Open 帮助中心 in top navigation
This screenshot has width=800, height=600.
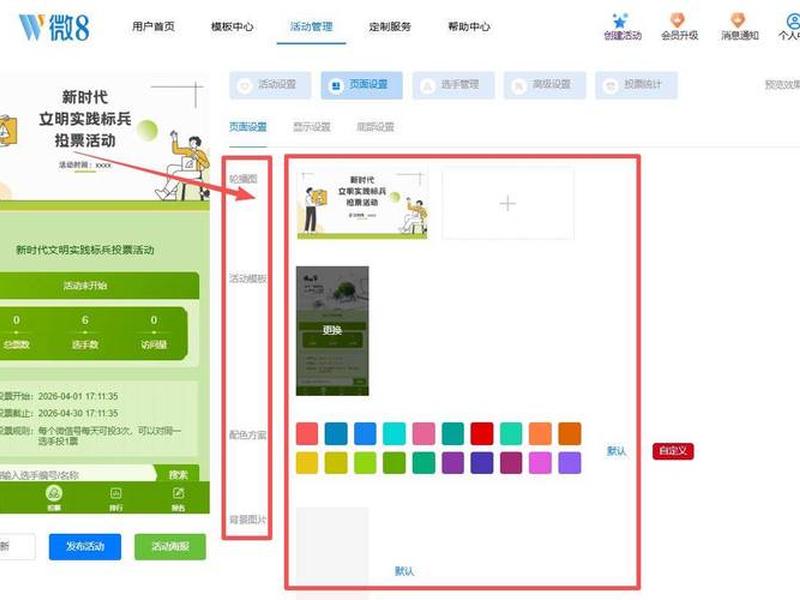pyautogui.click(x=469, y=27)
